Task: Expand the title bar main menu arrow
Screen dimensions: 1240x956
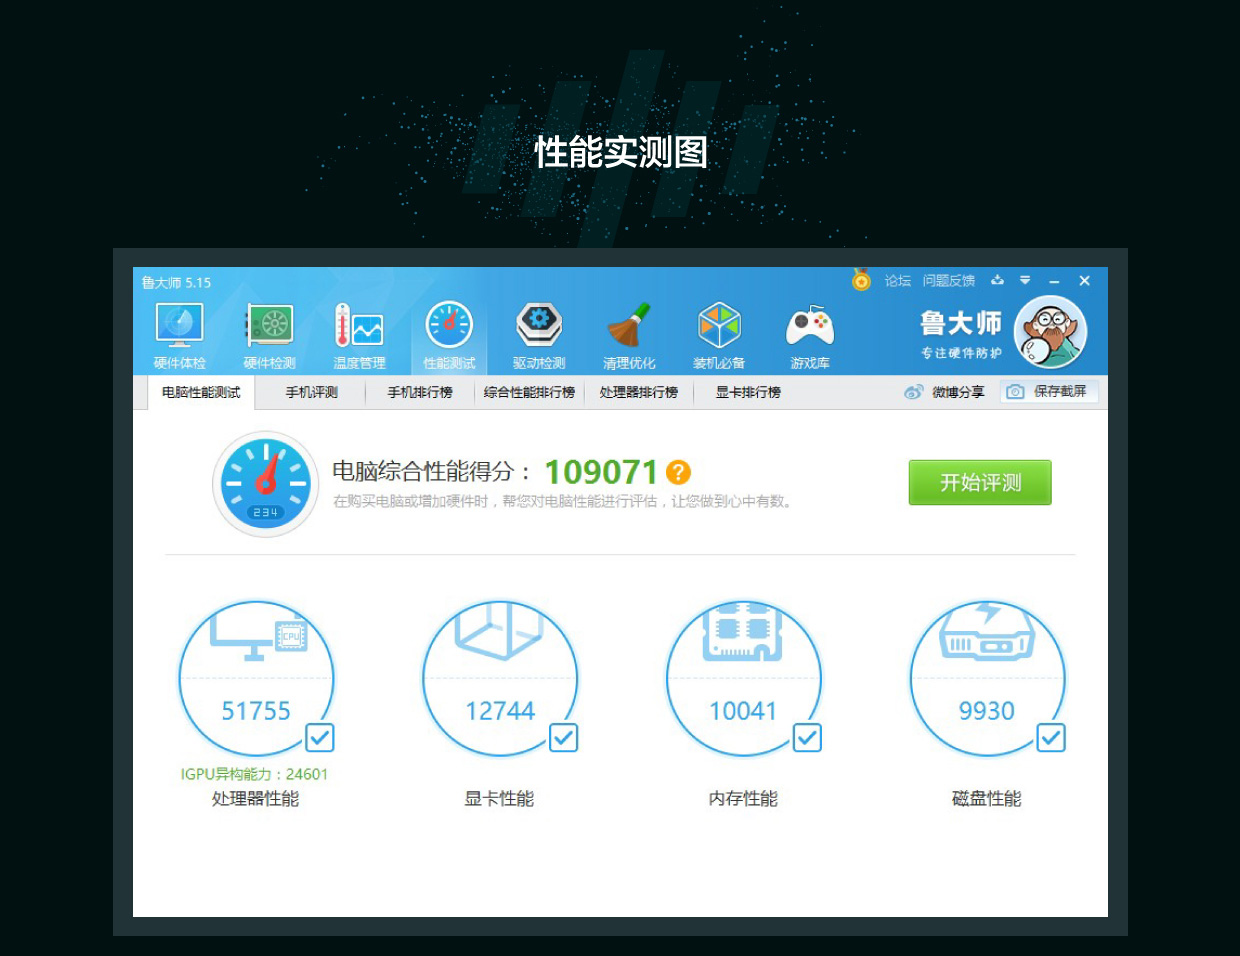Action: 1025,280
